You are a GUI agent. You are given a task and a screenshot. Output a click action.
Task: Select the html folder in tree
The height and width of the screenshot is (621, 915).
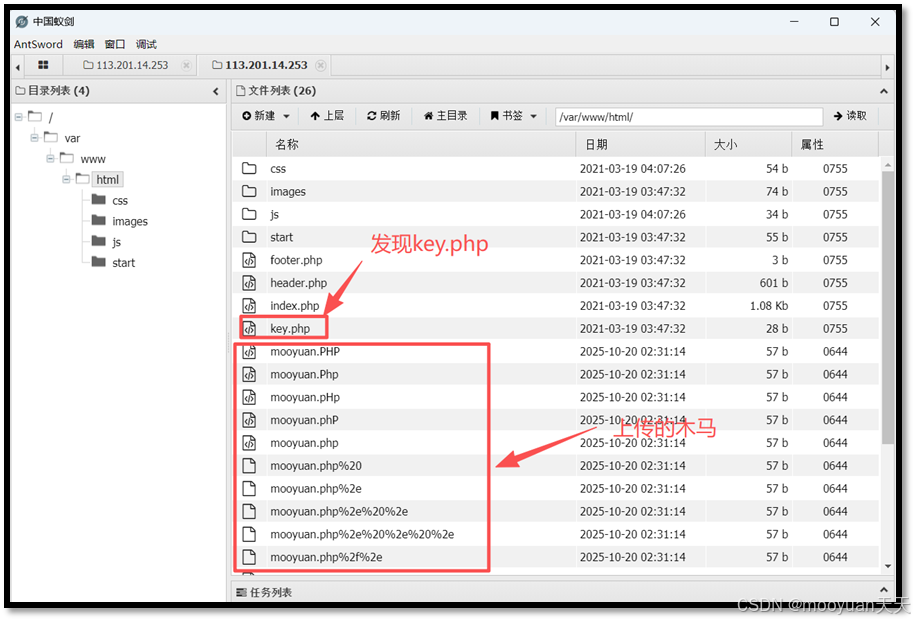click(107, 180)
